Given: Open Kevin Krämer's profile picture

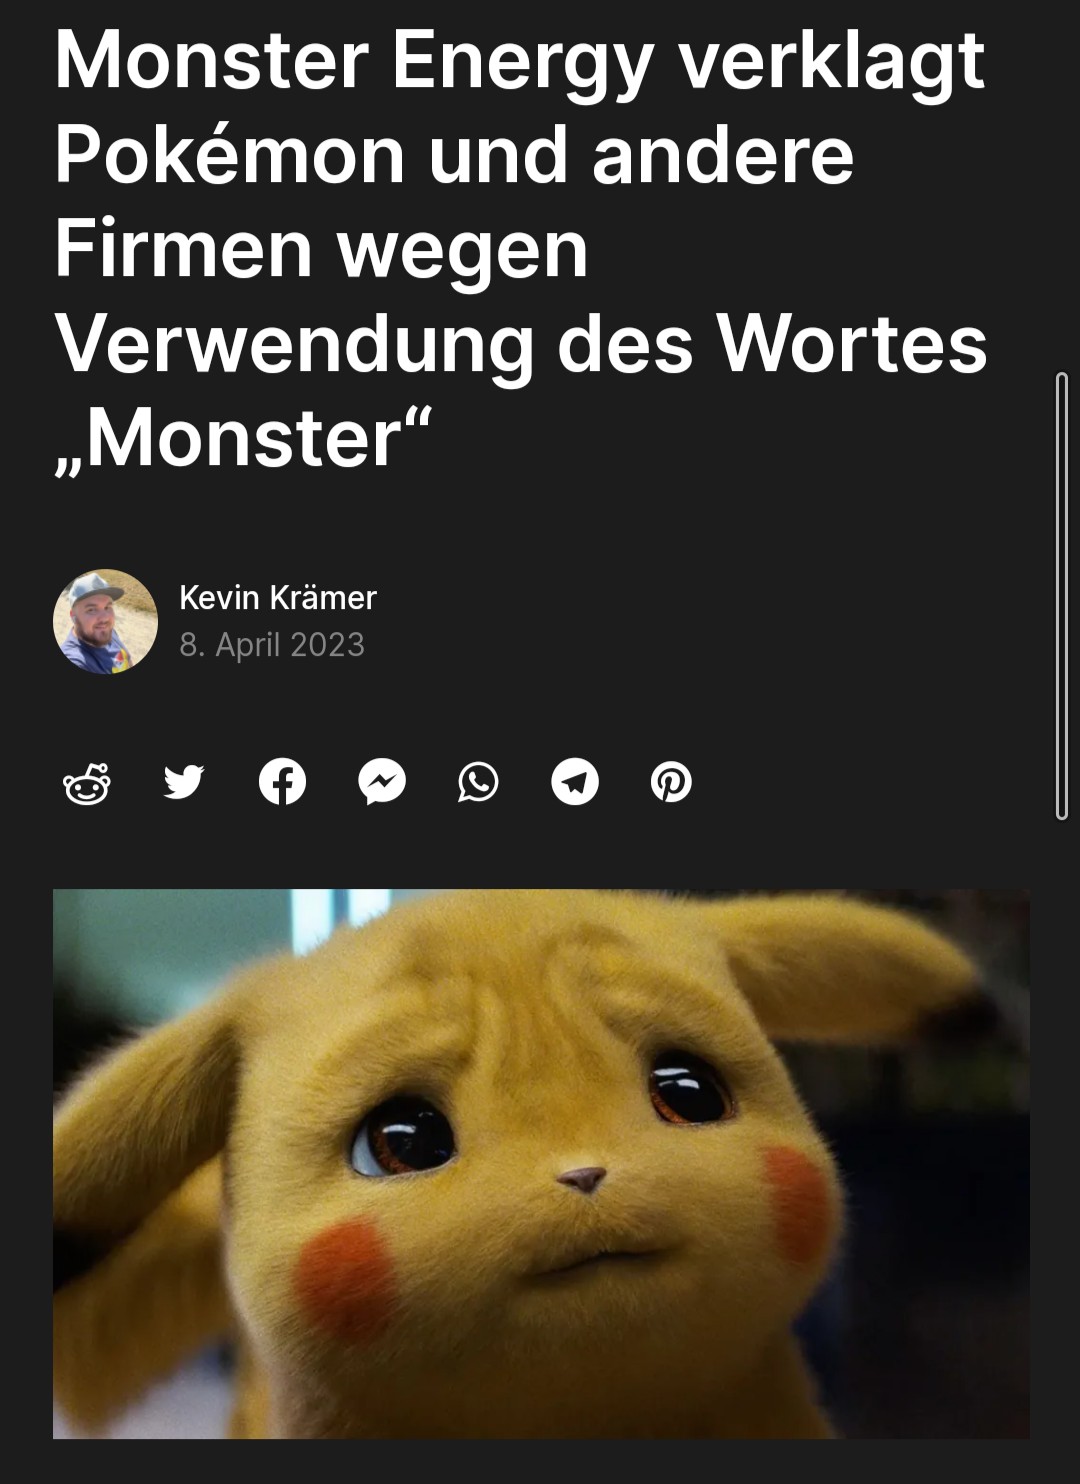Looking at the screenshot, I should pyautogui.click(x=105, y=621).
